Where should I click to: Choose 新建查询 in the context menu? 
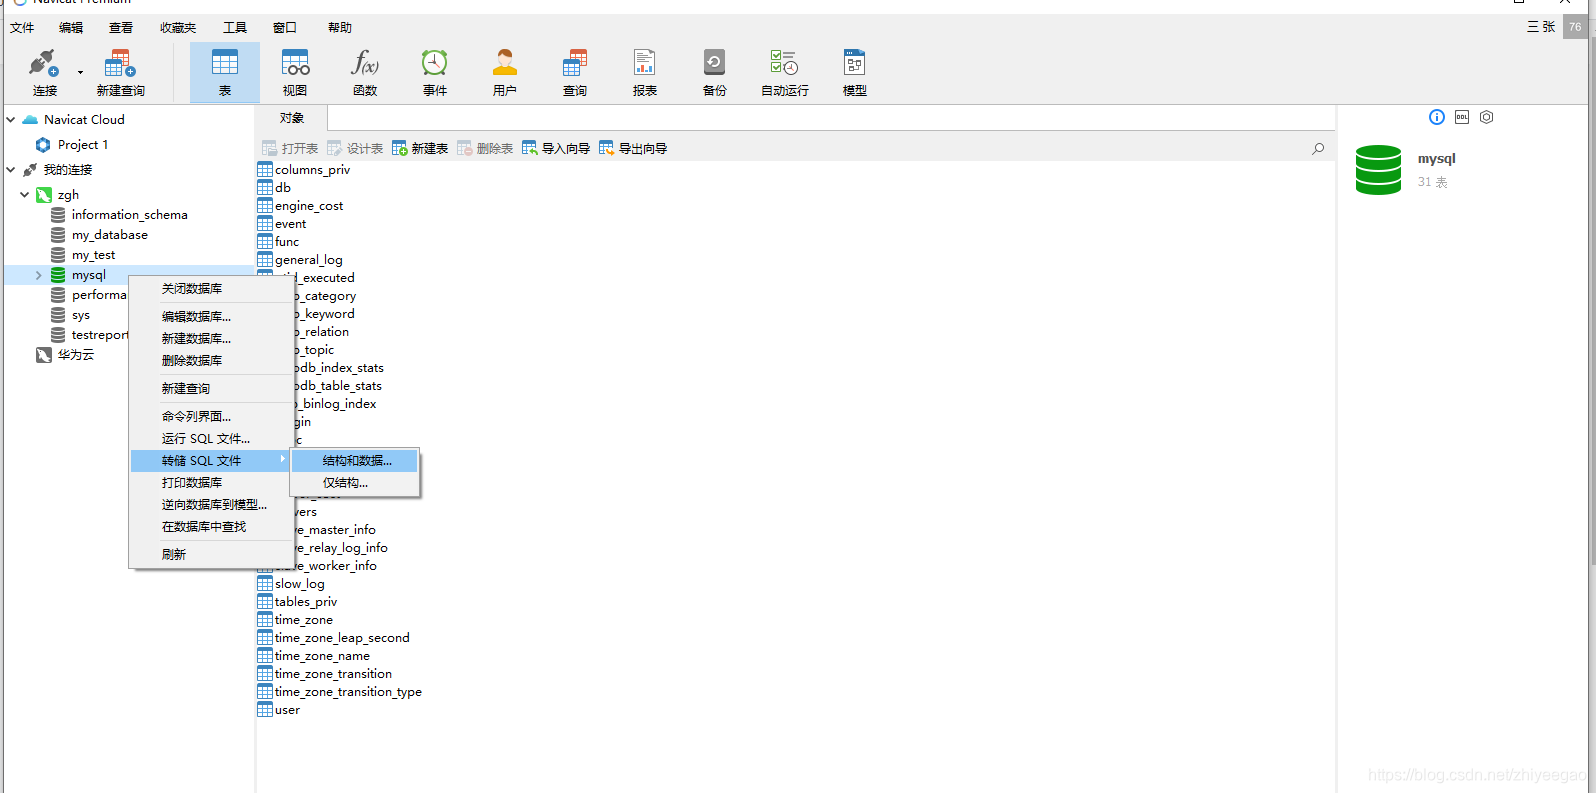(x=211, y=388)
